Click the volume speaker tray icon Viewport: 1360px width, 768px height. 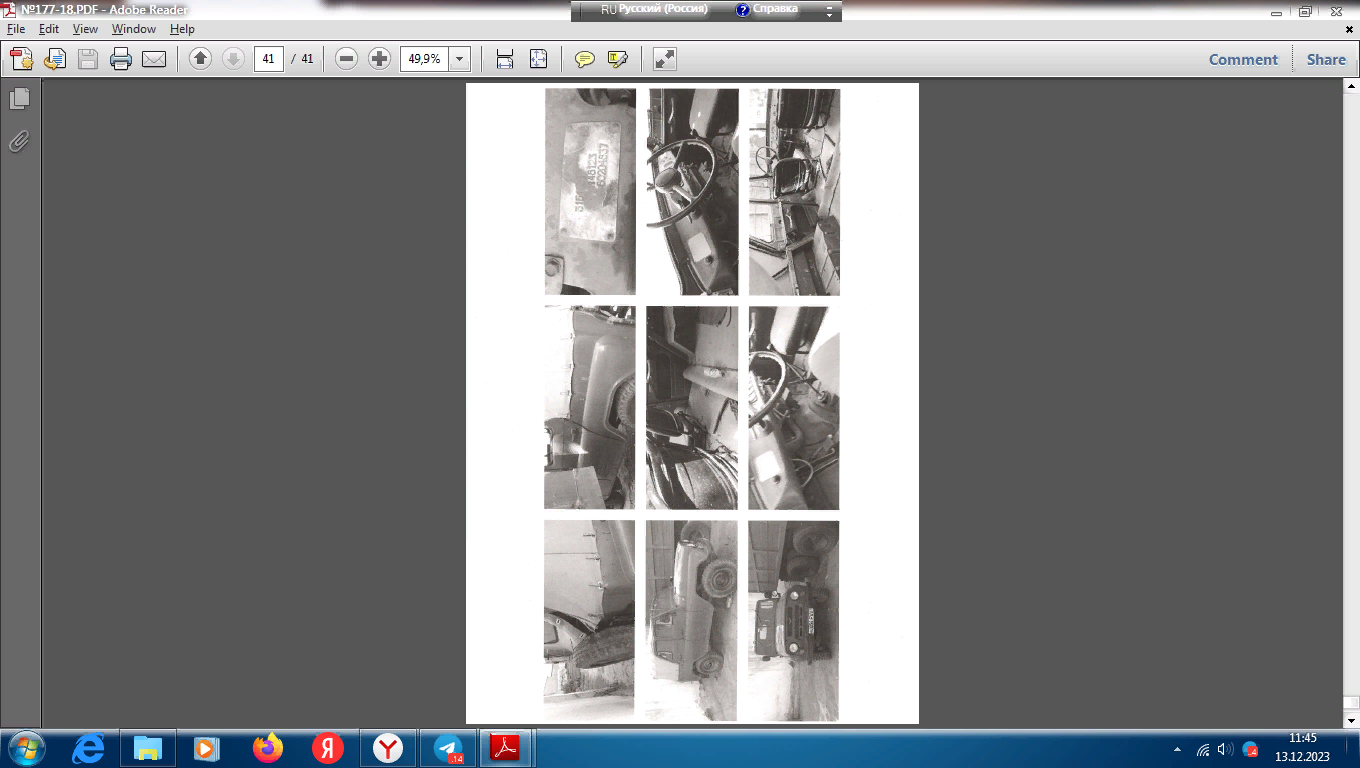tap(1226, 749)
